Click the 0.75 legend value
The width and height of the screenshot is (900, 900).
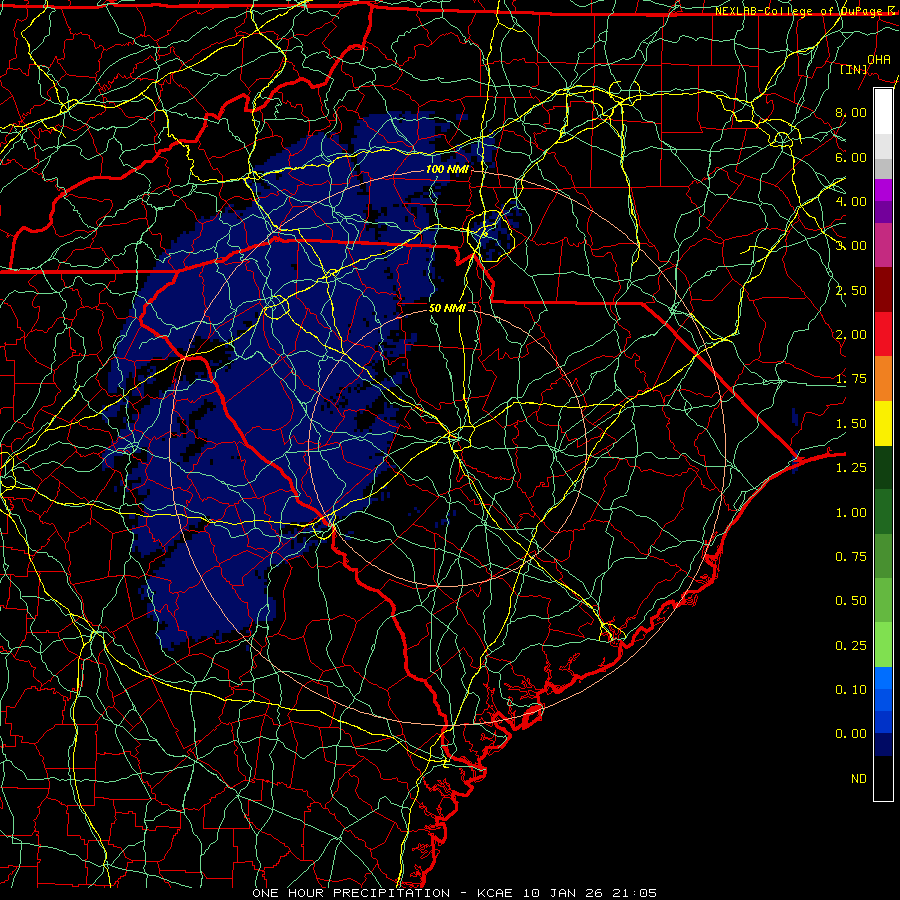click(851, 557)
